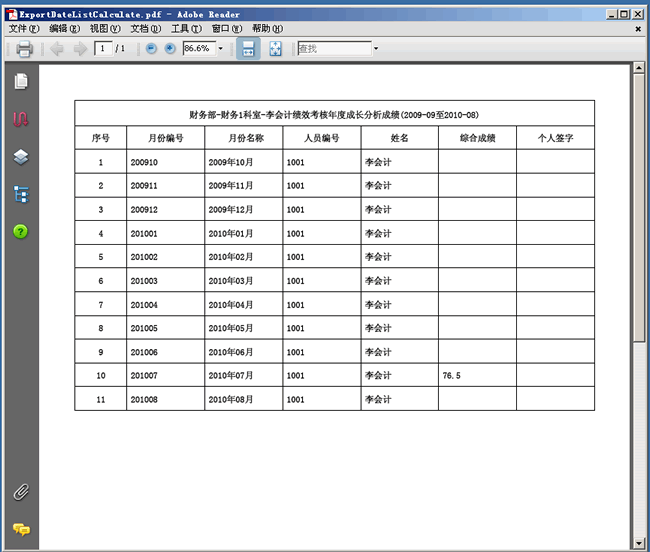This screenshot has height=552, width=650.
Task: Open the 窗口(W) menu
Action: (x=227, y=29)
